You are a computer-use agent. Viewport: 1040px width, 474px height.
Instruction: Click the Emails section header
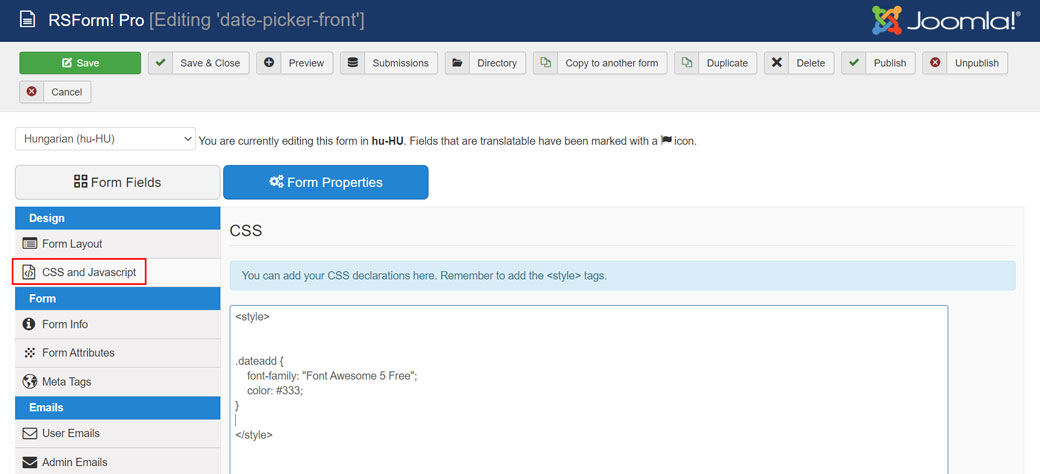click(x=117, y=408)
